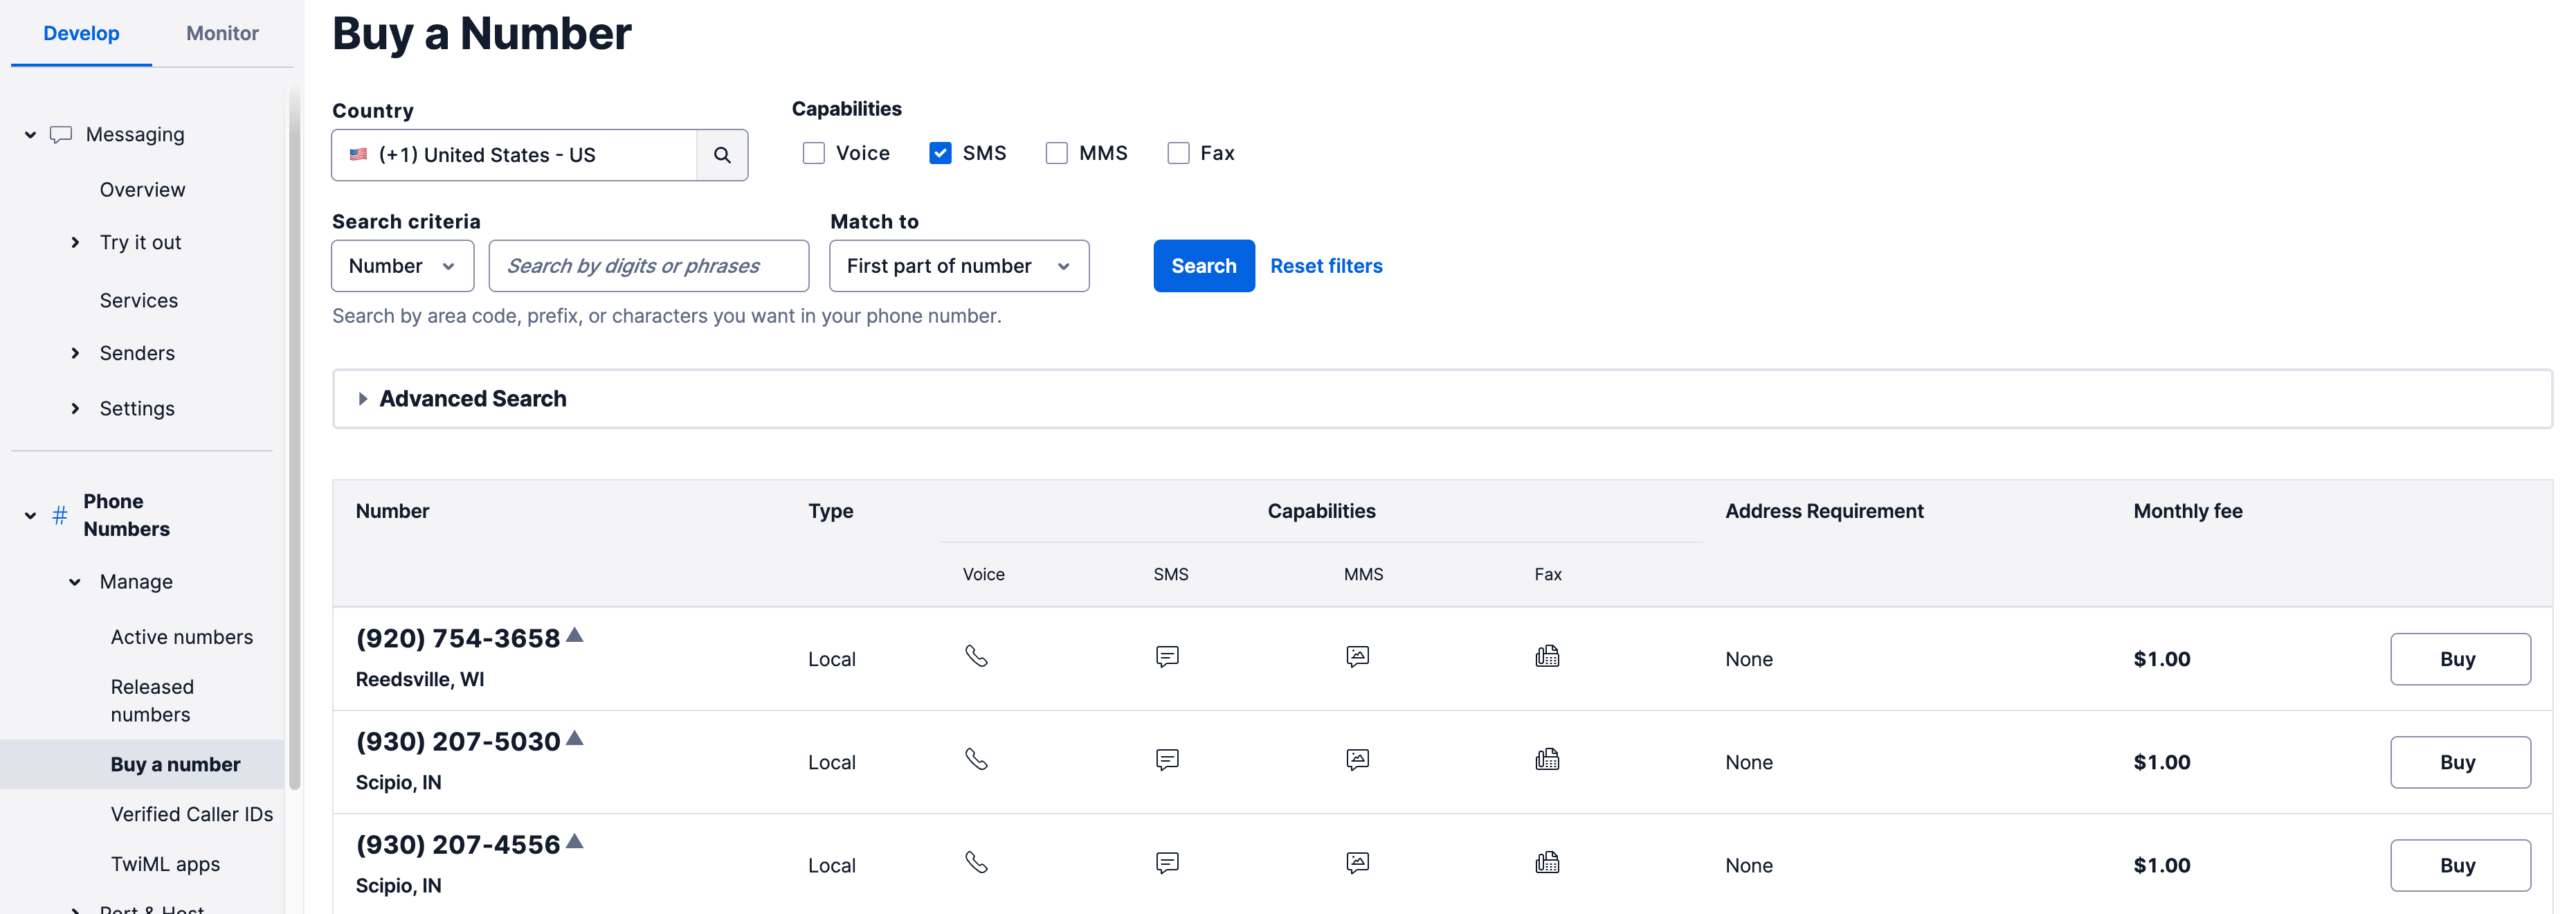Image resolution: width=2576 pixels, height=914 pixels.
Task: Uncheck the SMS capability checkbox
Action: [x=940, y=153]
